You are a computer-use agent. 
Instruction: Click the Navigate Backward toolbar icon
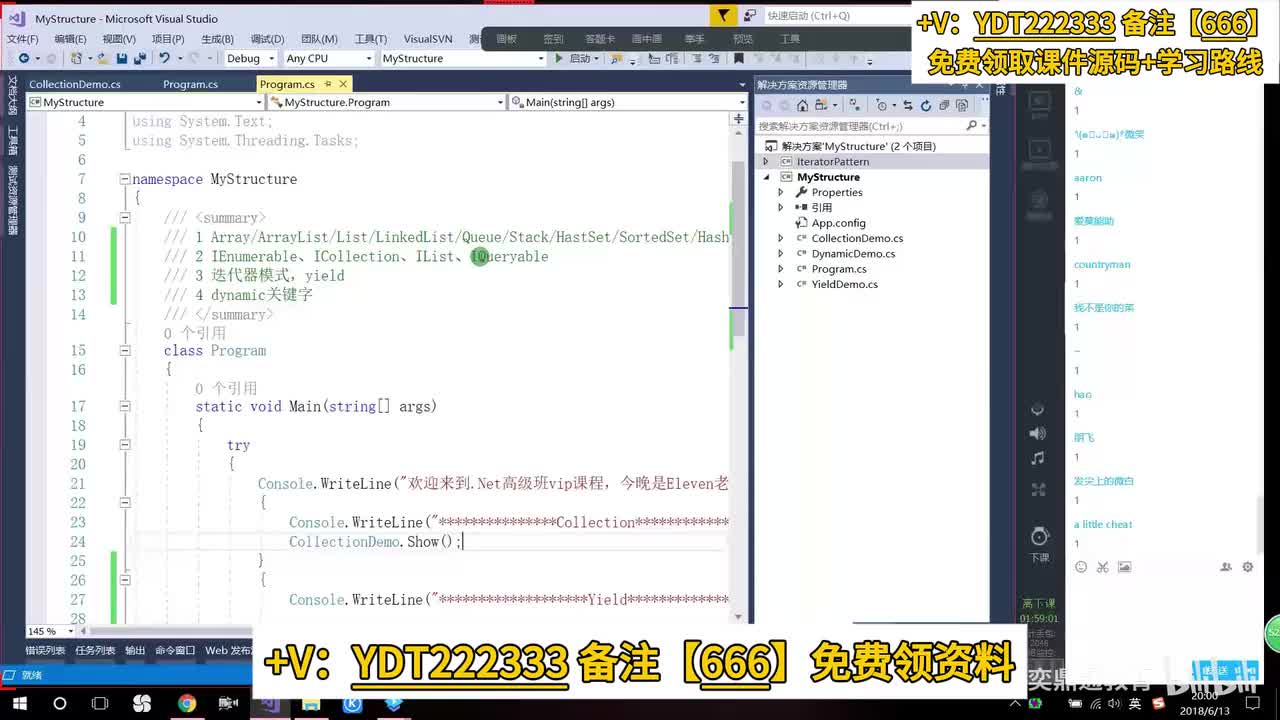[x=23, y=58]
